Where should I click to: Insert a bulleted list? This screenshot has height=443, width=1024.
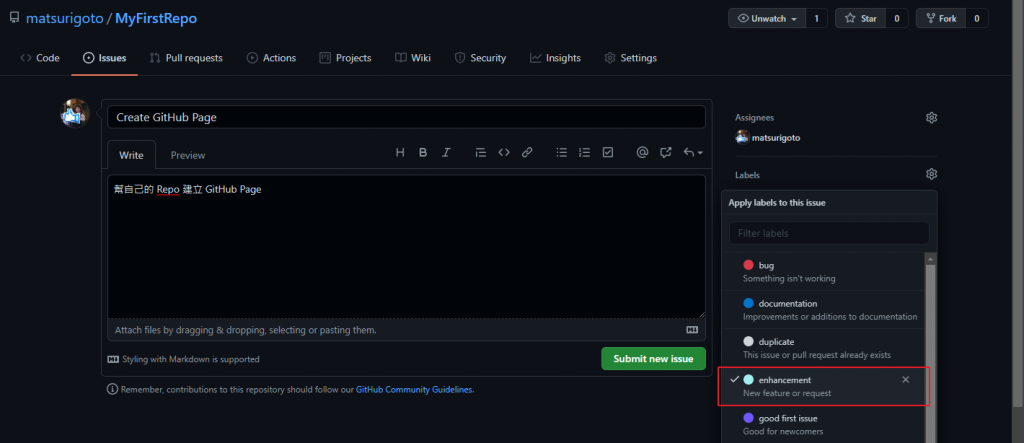[562, 152]
